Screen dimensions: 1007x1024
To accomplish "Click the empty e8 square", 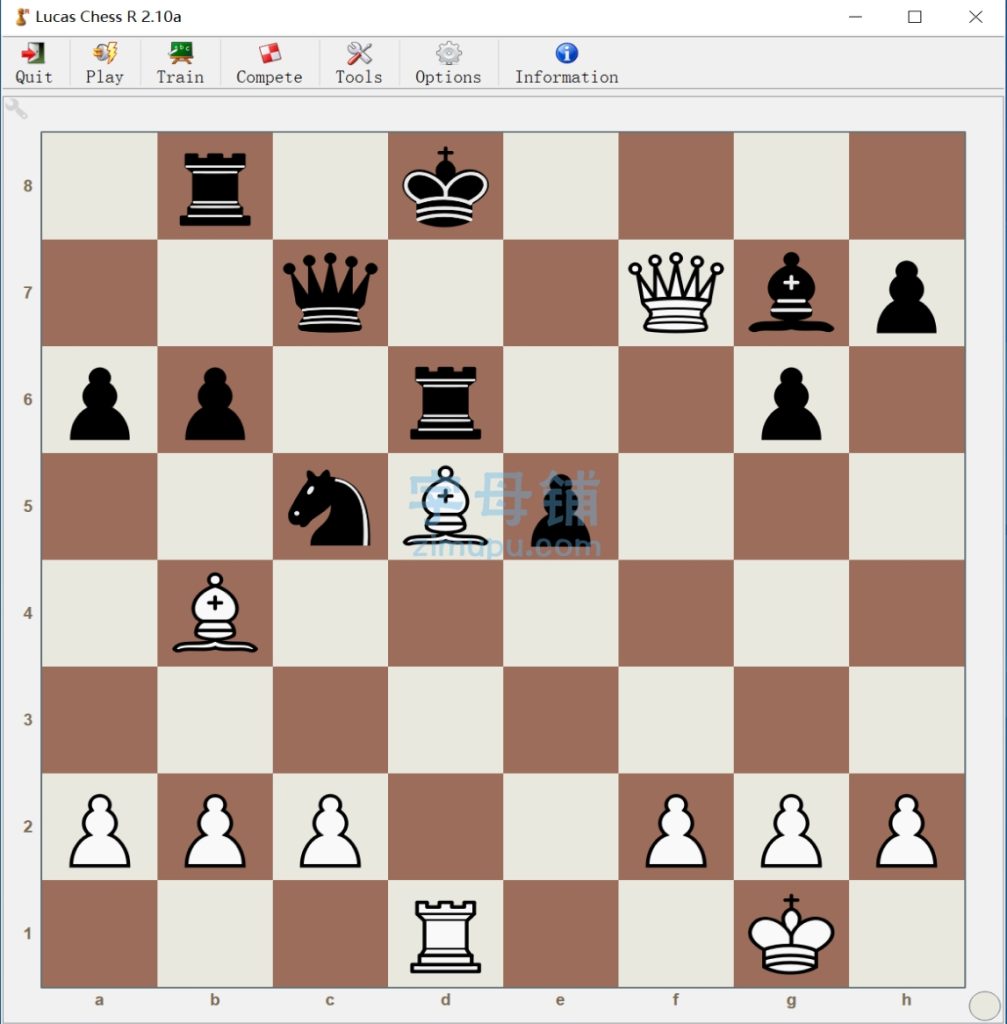I will point(561,186).
